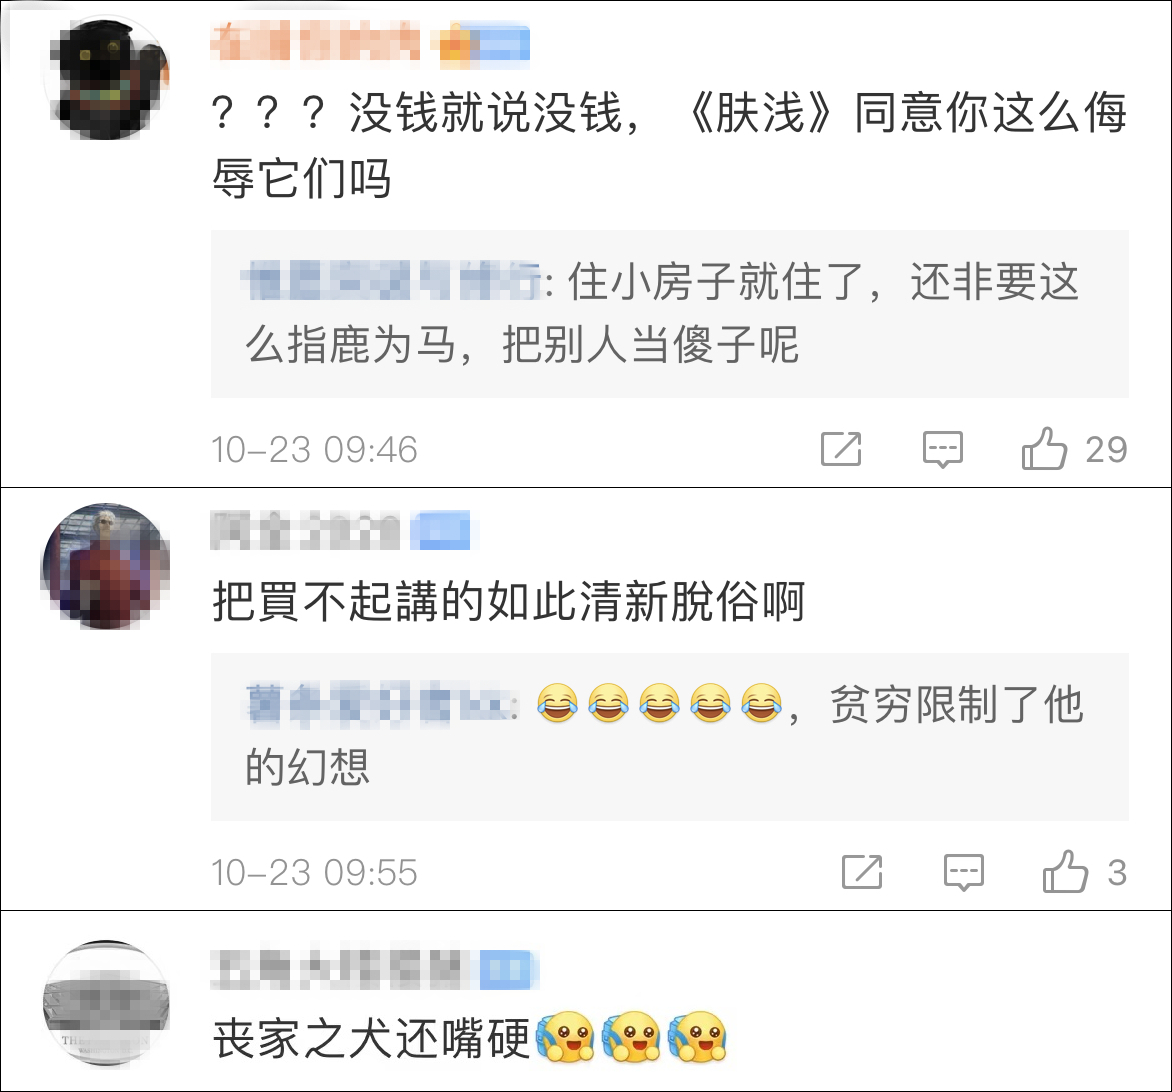Open the second commenter's circular avatar
Viewport: 1172px width, 1092px height.
[105, 566]
